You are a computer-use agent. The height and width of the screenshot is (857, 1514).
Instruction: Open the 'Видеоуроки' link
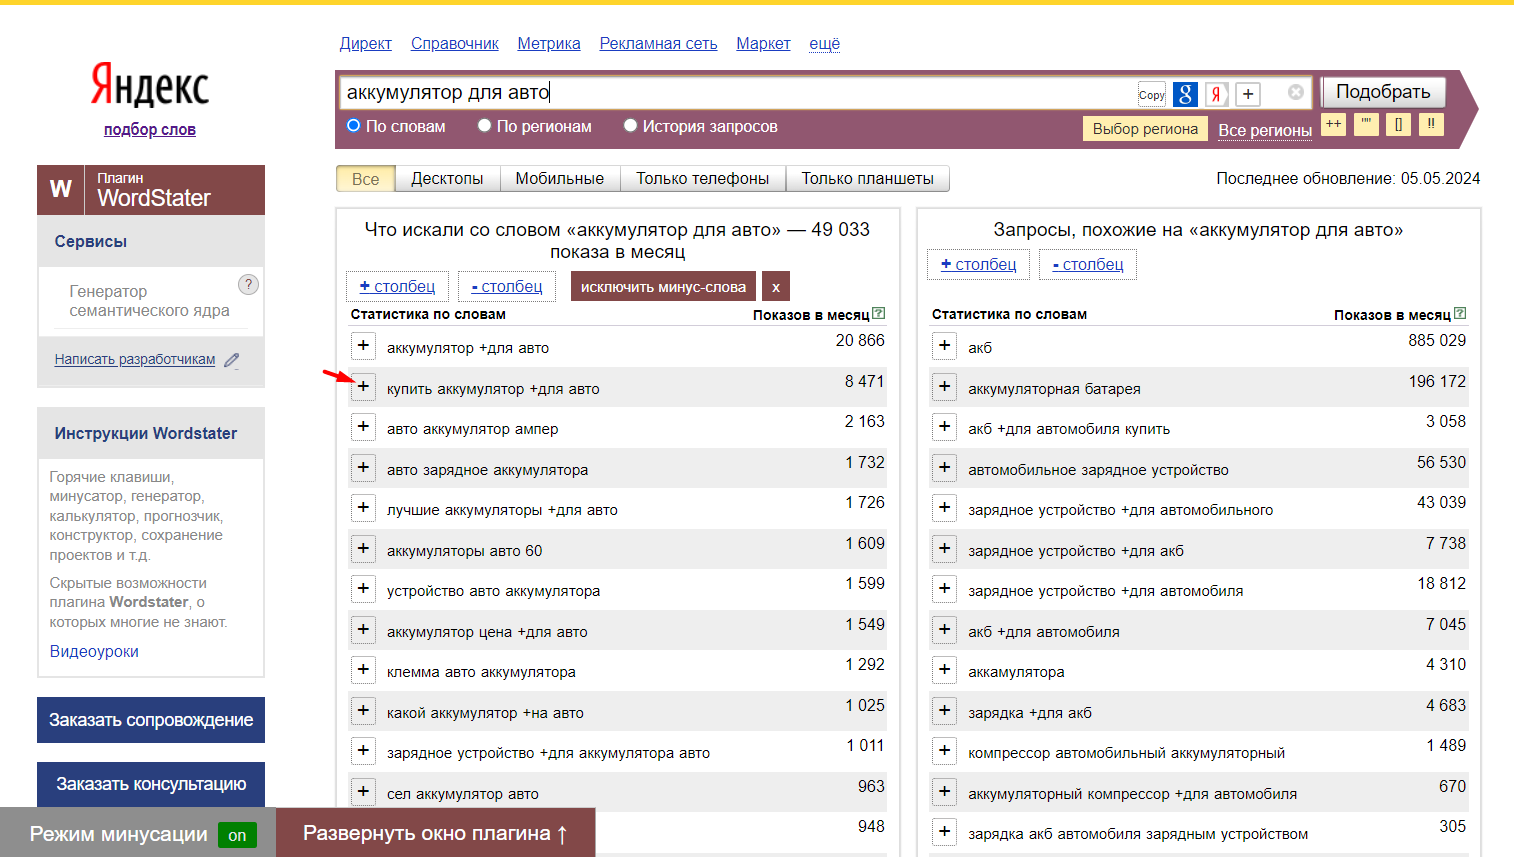(94, 651)
